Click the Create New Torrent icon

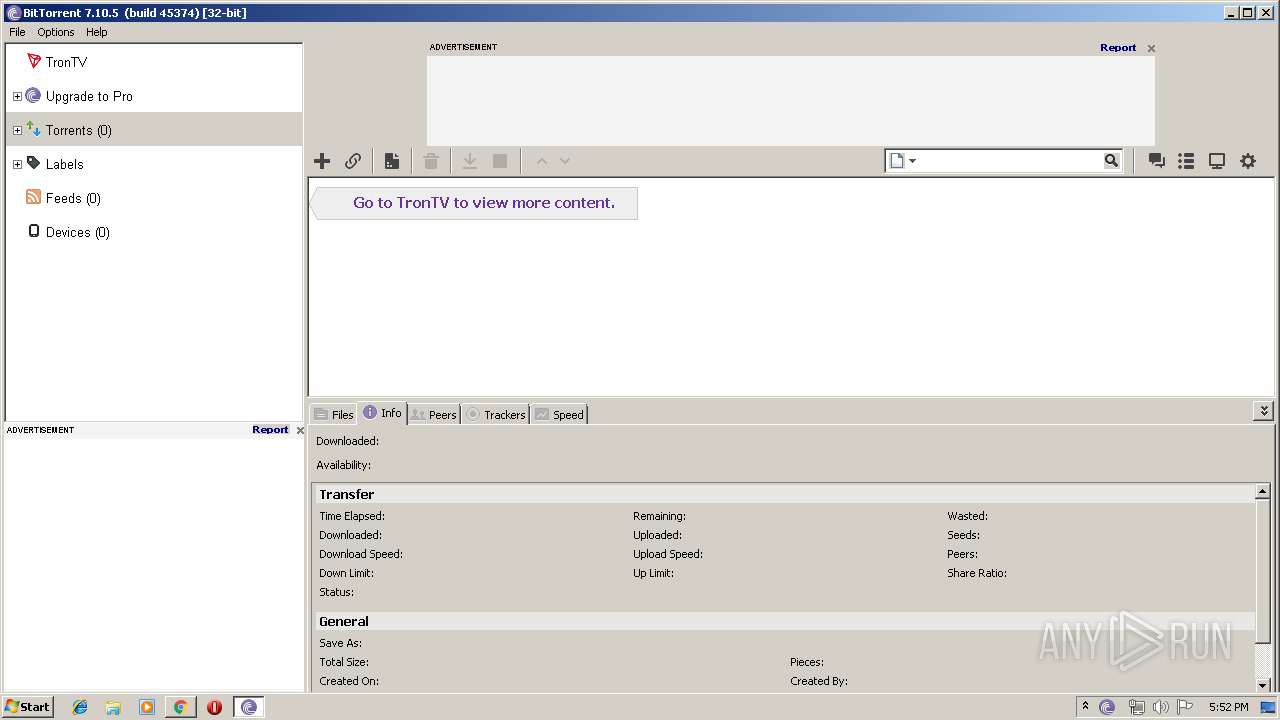point(392,161)
